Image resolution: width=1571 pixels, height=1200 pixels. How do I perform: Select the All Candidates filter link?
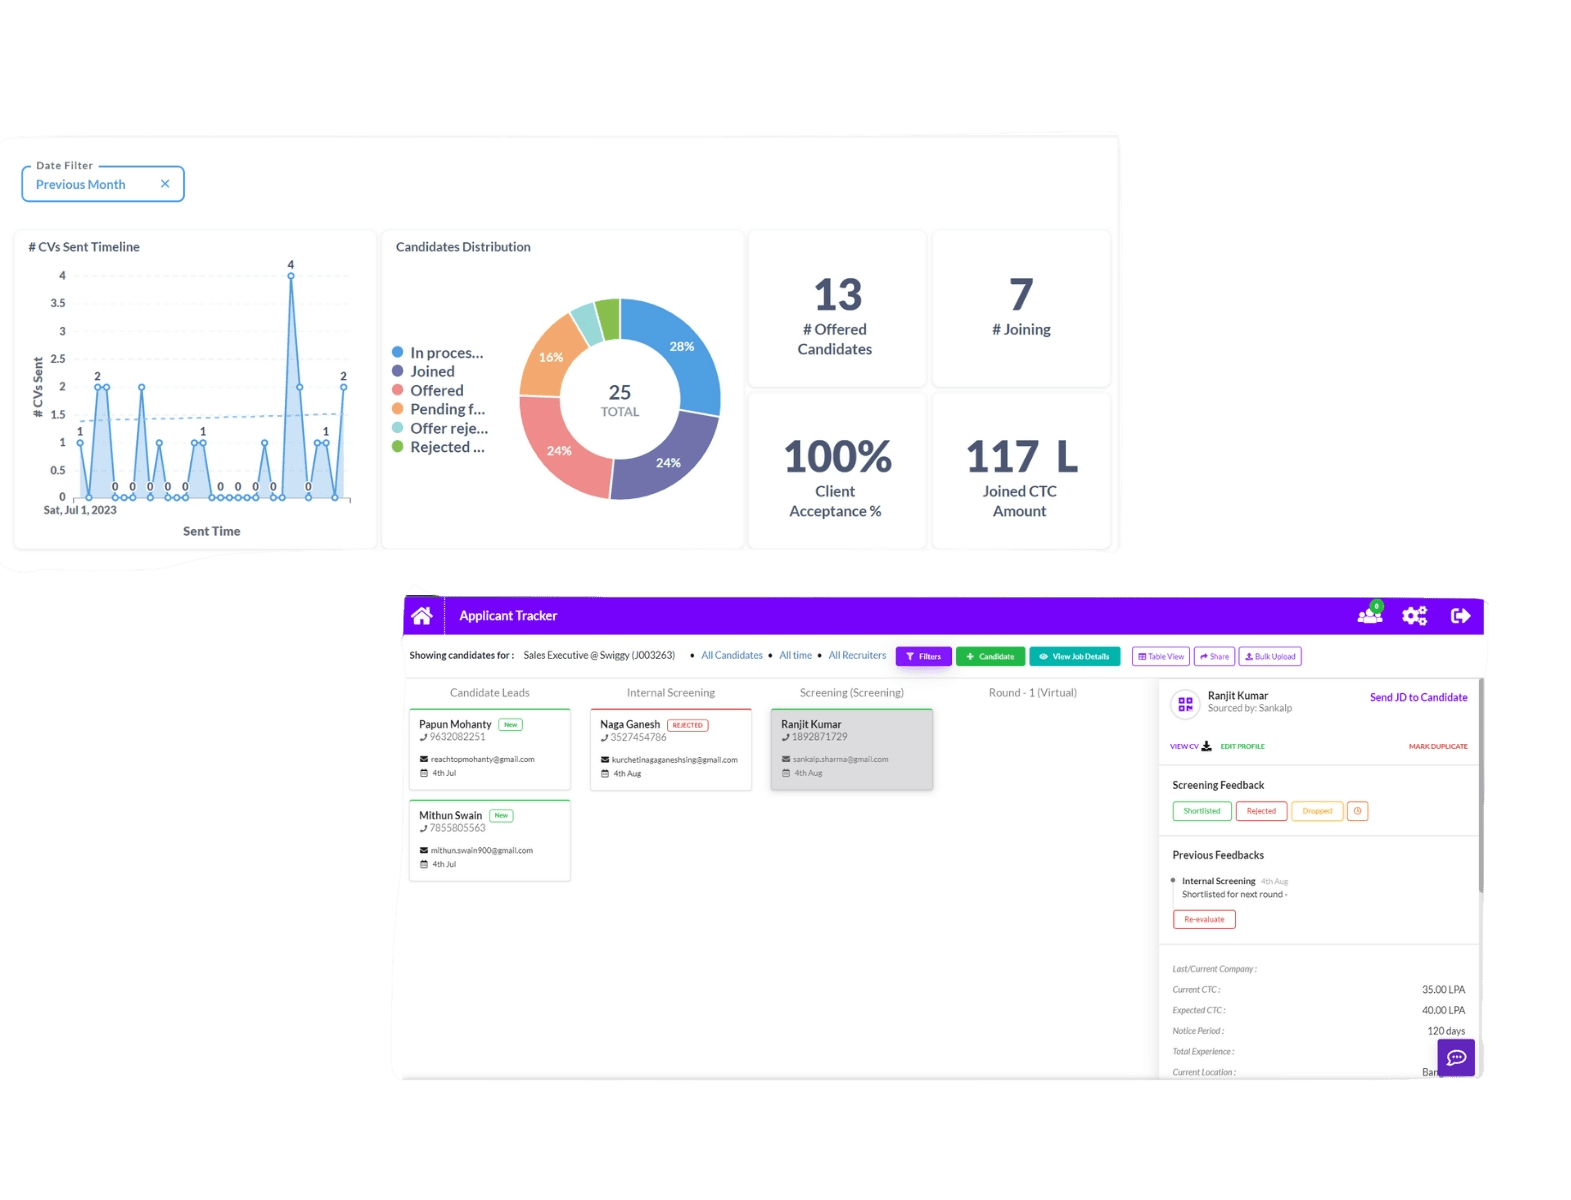(x=732, y=656)
